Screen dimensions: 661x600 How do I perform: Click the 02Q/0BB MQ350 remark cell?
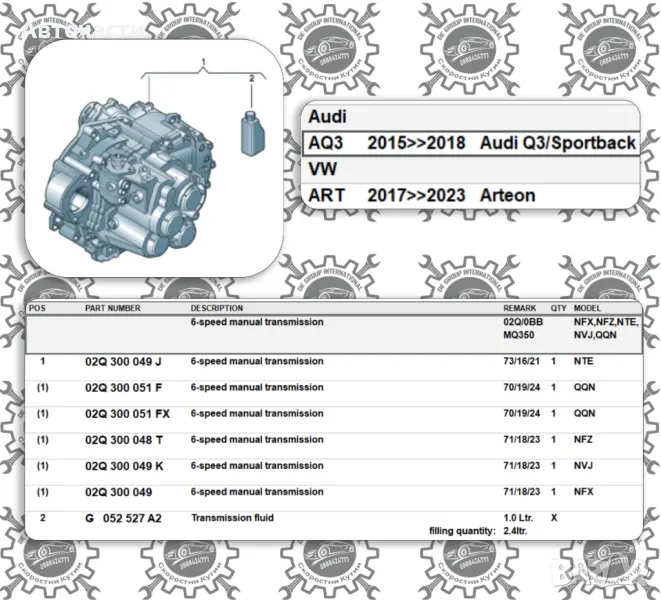point(523,328)
